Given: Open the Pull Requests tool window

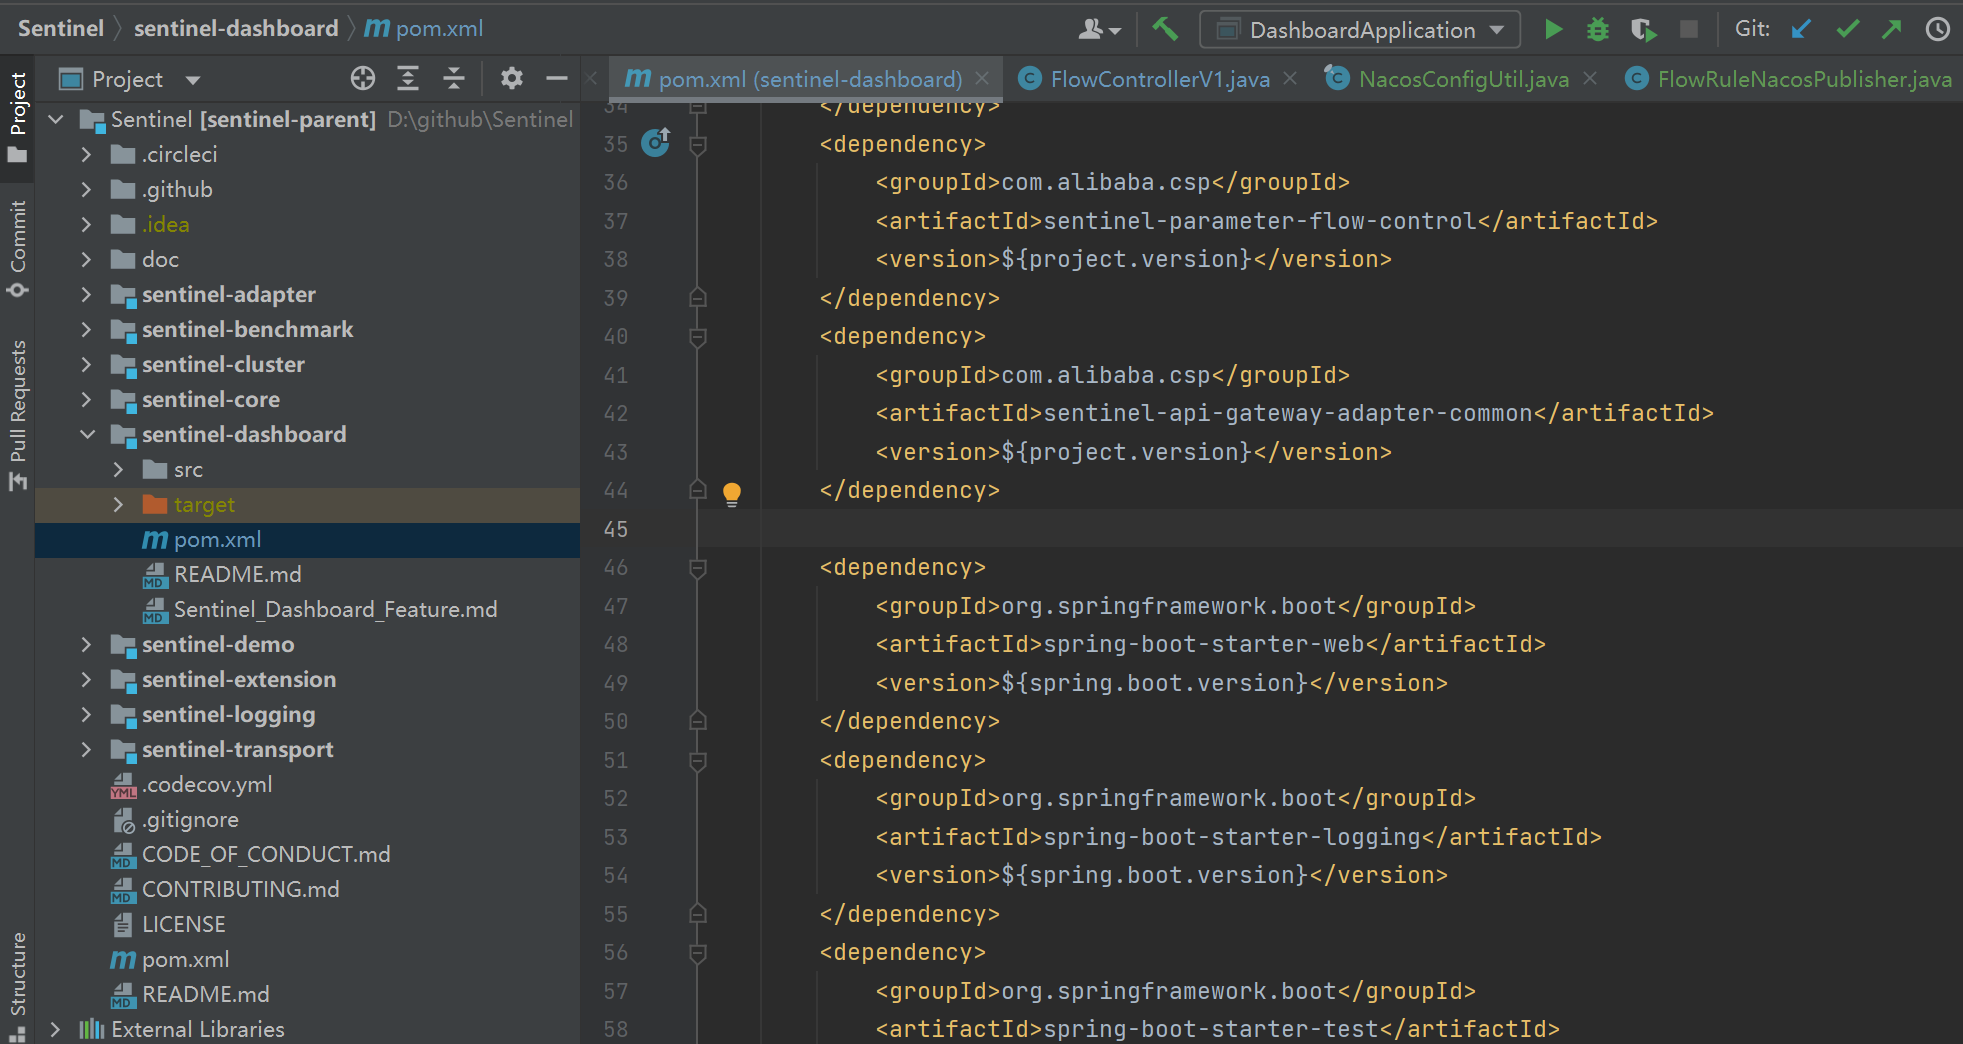Looking at the screenshot, I should pos(17,414).
